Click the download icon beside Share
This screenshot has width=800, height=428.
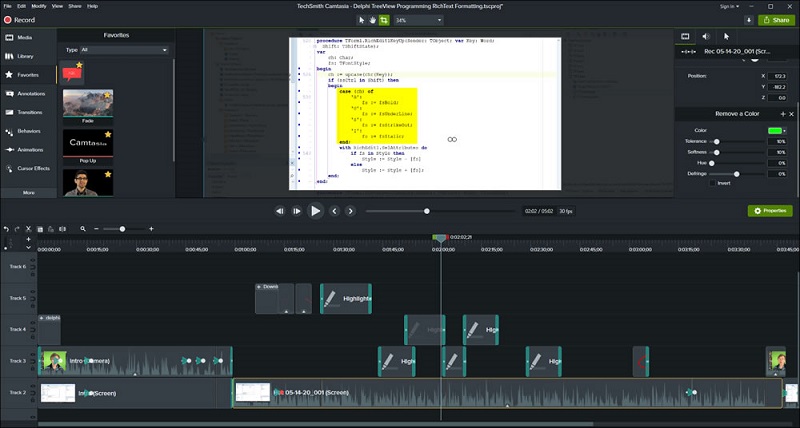pos(749,20)
